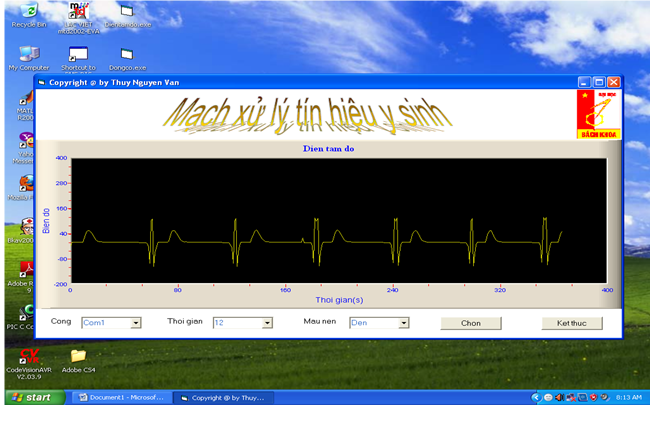The height and width of the screenshot is (421, 651).
Task: Click the red shield tray icon
Action: [x=594, y=397]
